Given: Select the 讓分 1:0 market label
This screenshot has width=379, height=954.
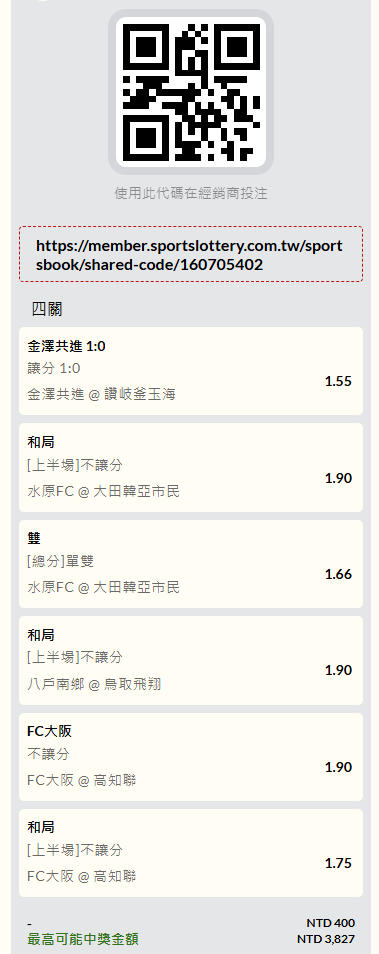Looking at the screenshot, I should pos(54,368).
